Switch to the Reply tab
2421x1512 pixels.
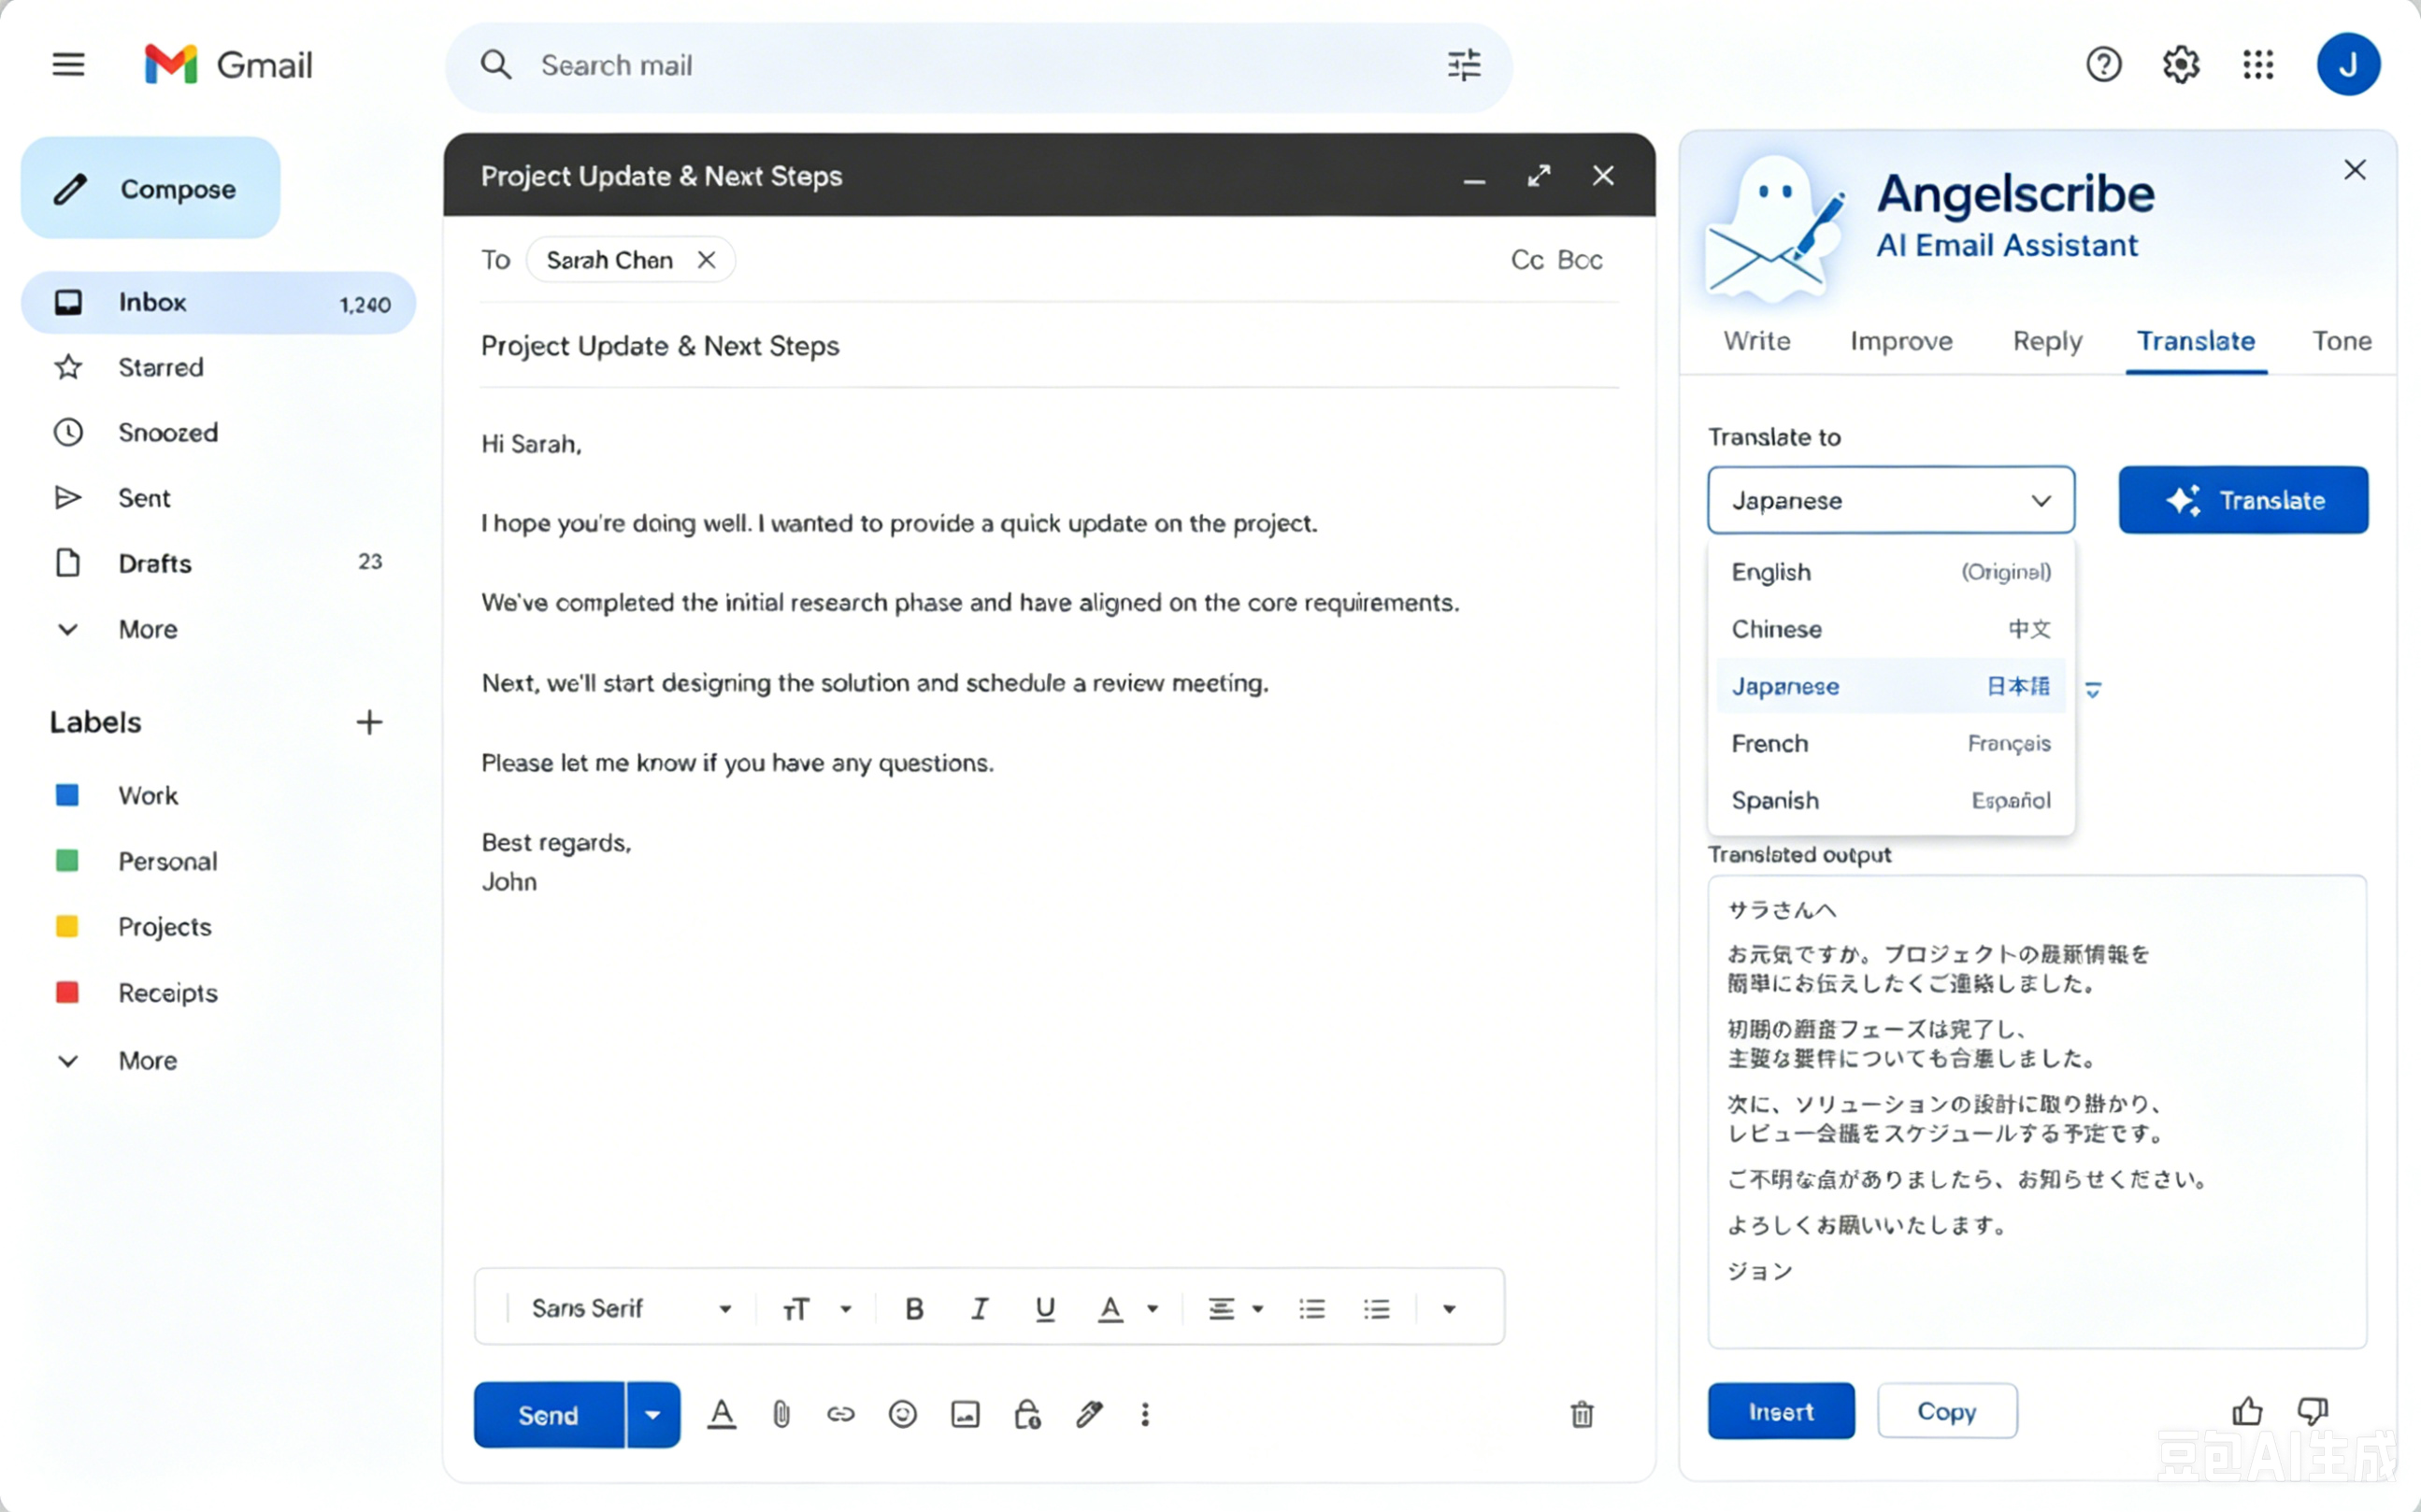pyautogui.click(x=2047, y=341)
